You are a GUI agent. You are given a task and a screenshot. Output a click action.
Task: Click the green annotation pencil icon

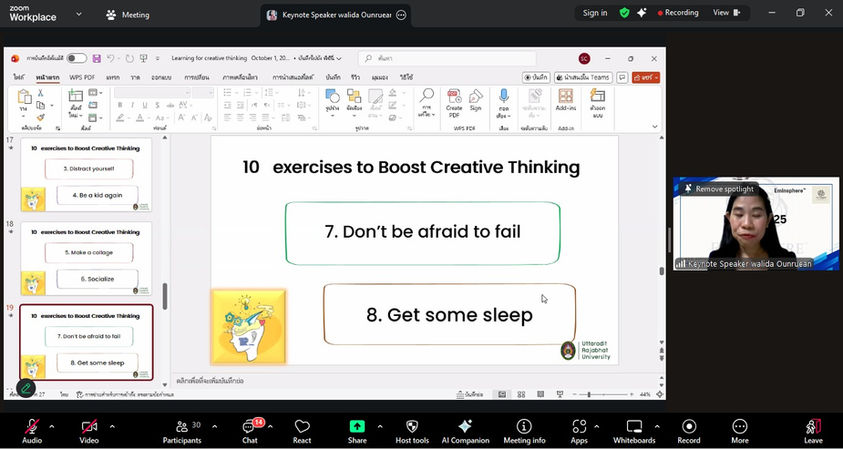(25, 388)
